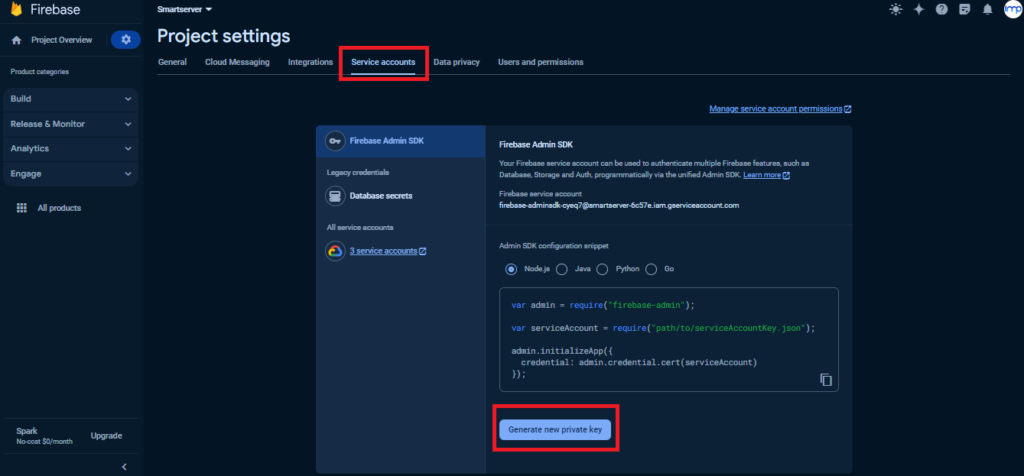Click inside the Node.js code snippet
1024x476 pixels.
[x=669, y=339]
